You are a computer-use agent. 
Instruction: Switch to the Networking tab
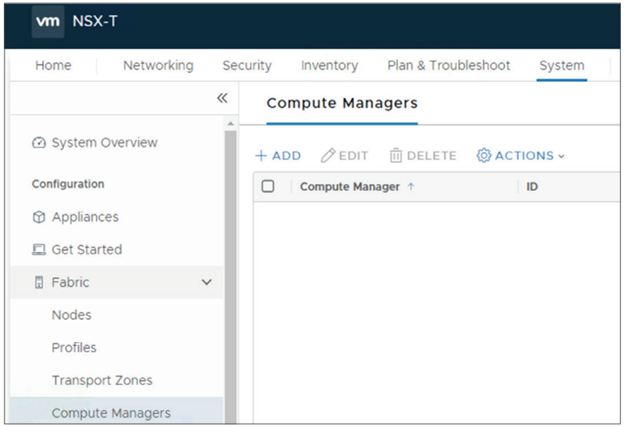click(x=158, y=65)
